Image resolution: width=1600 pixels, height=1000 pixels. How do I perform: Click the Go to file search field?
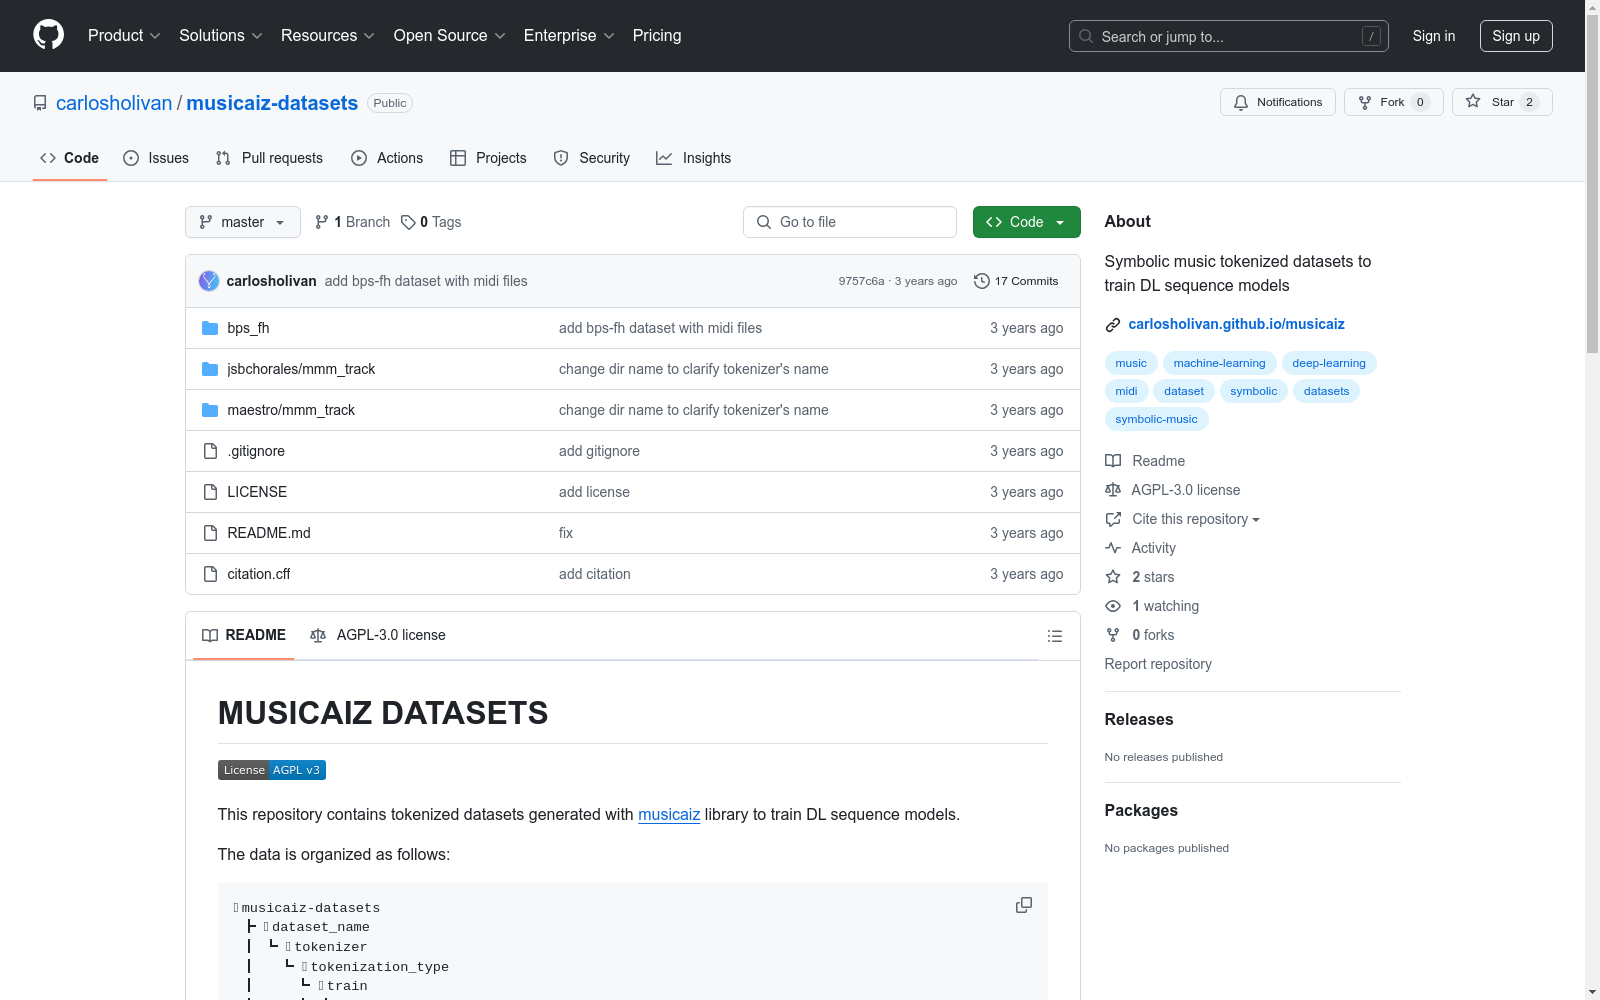(x=850, y=222)
